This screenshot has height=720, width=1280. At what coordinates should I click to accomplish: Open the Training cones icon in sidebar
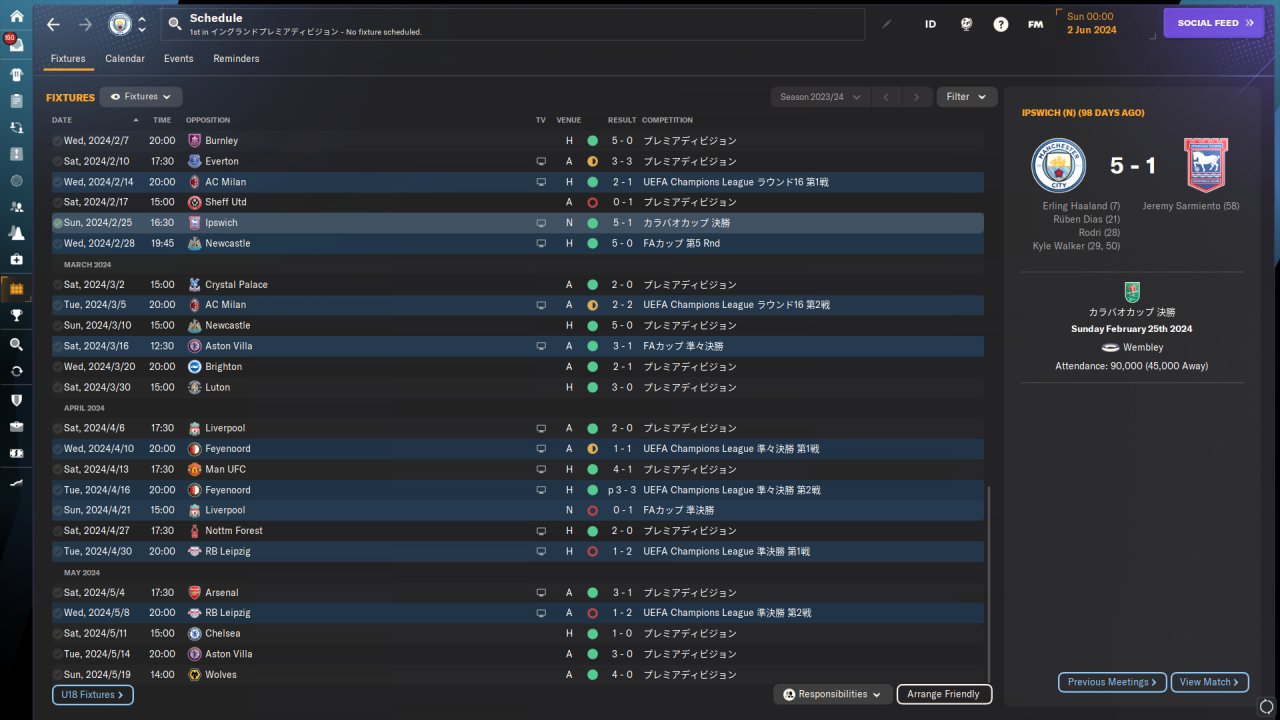[16, 233]
